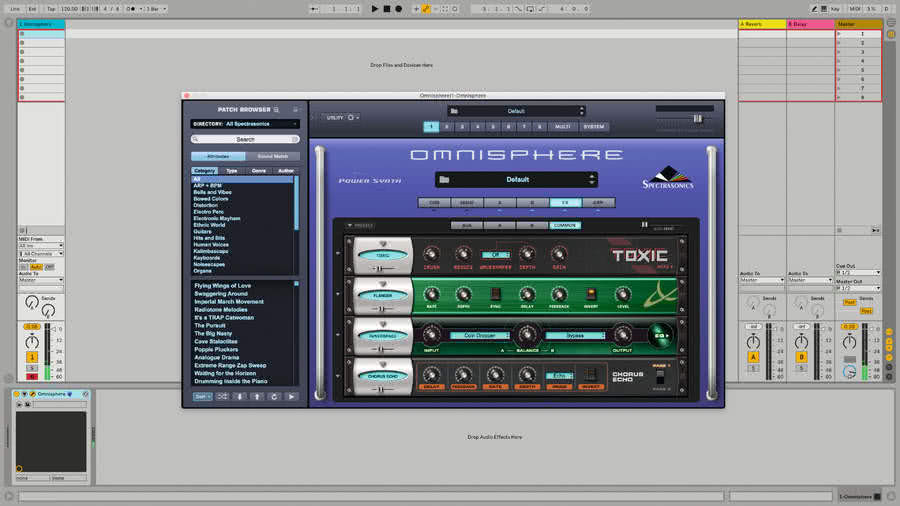Toggle the A Reverb return track activator
This screenshot has width=900, height=506.
[x=753, y=357]
